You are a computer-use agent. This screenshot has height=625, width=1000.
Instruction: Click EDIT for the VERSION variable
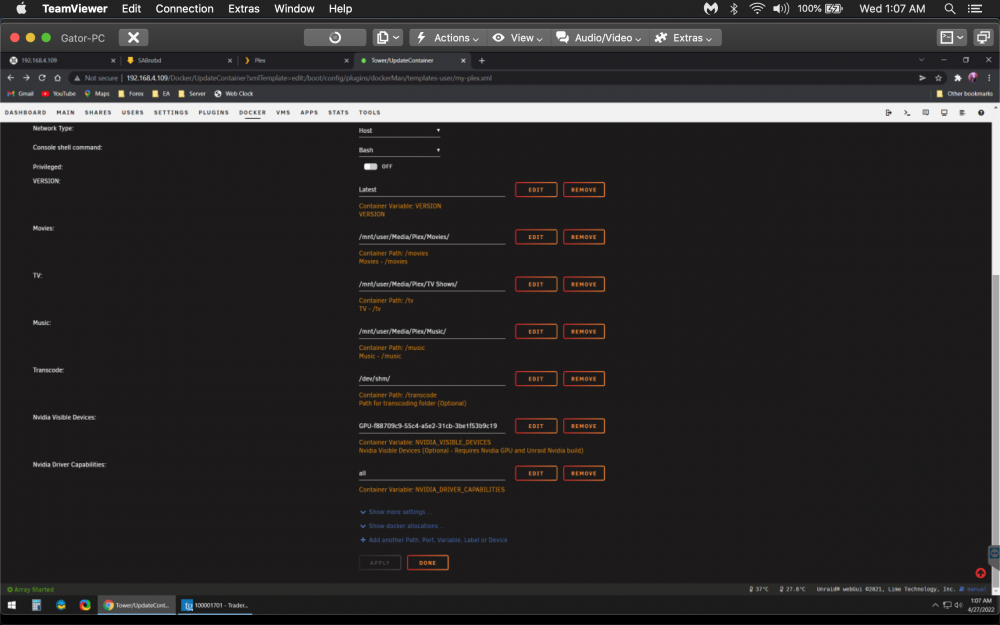(536, 190)
